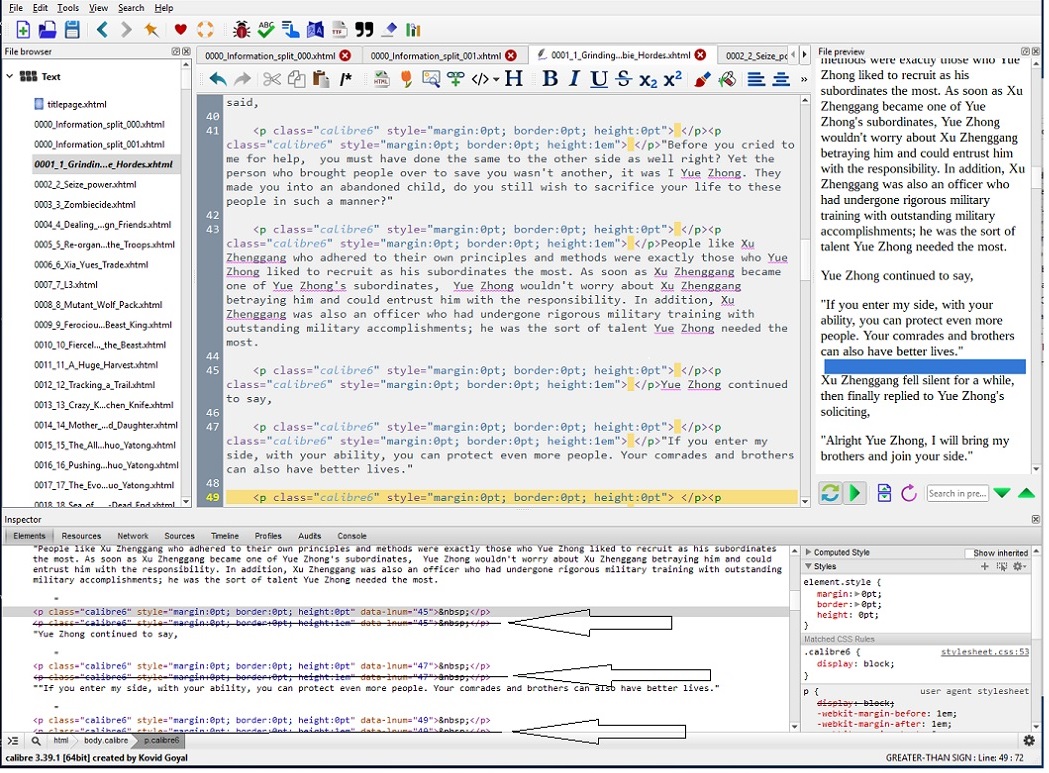
Task: Insert an image using the picture icon
Action: click(x=431, y=79)
